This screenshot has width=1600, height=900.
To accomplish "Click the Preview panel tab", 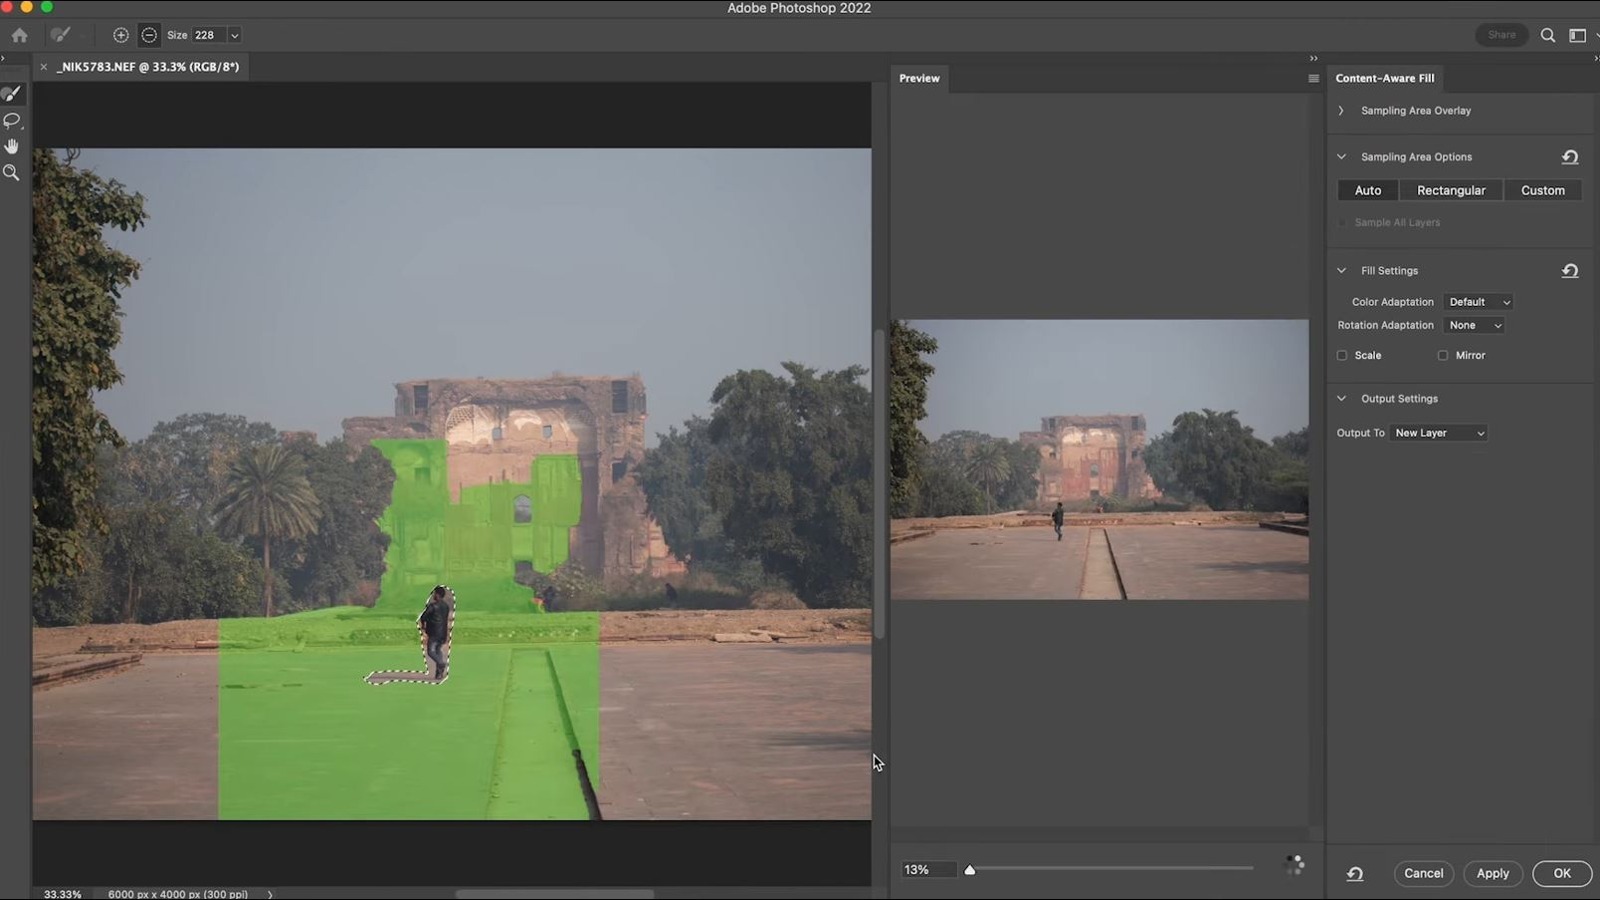I will (x=918, y=78).
